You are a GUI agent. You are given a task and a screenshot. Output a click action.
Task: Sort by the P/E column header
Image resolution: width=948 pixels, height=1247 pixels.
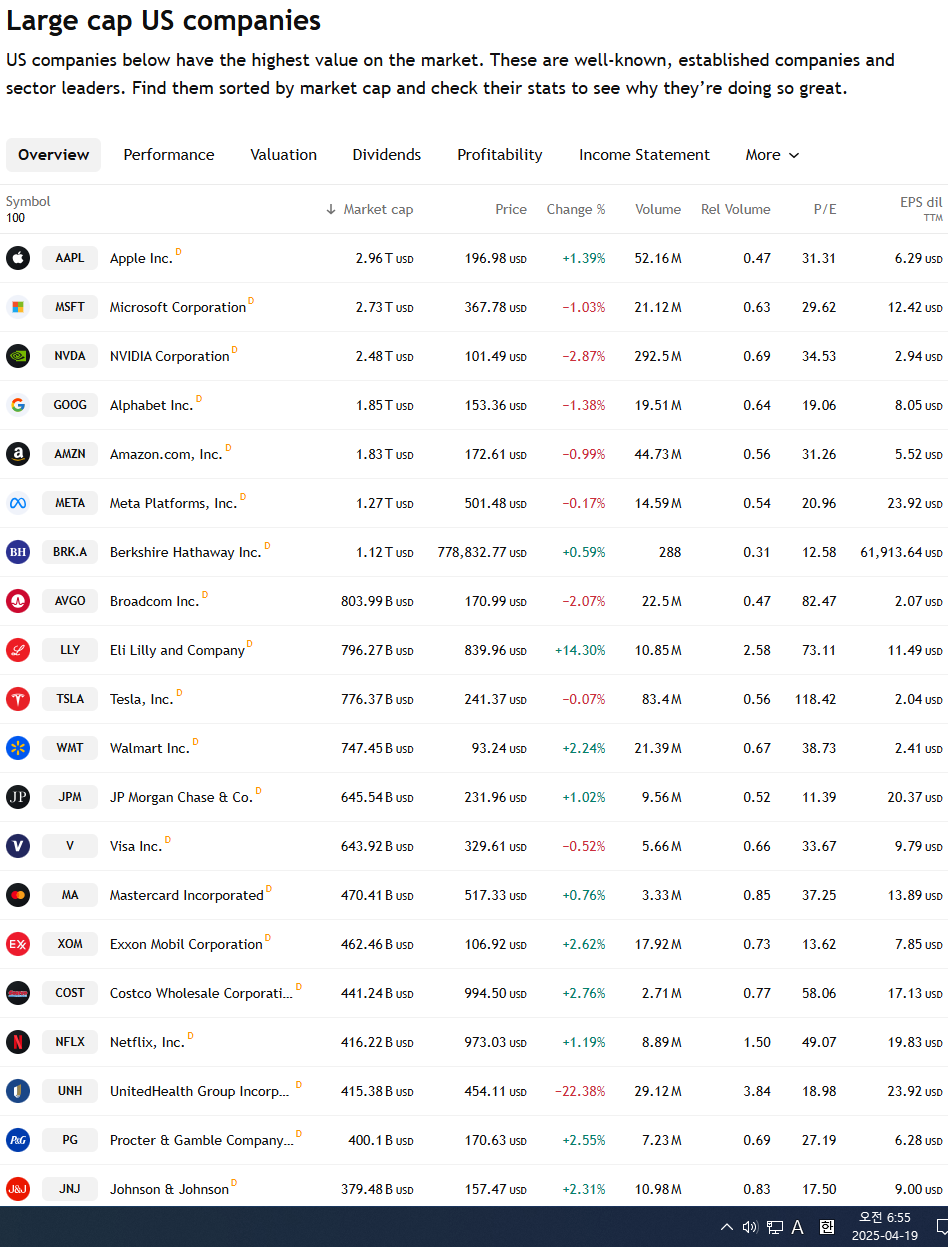pyautogui.click(x=825, y=209)
